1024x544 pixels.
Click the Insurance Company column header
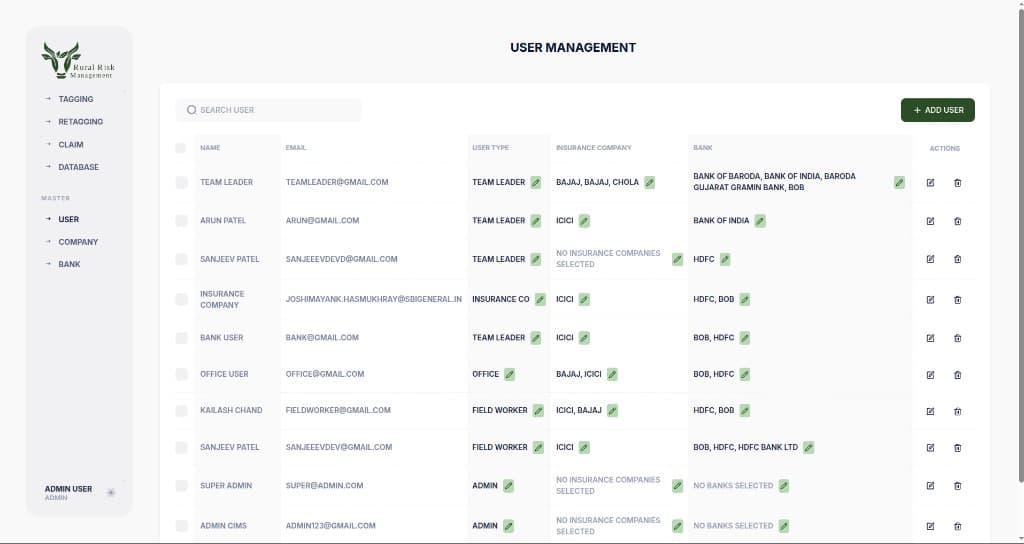pos(594,148)
